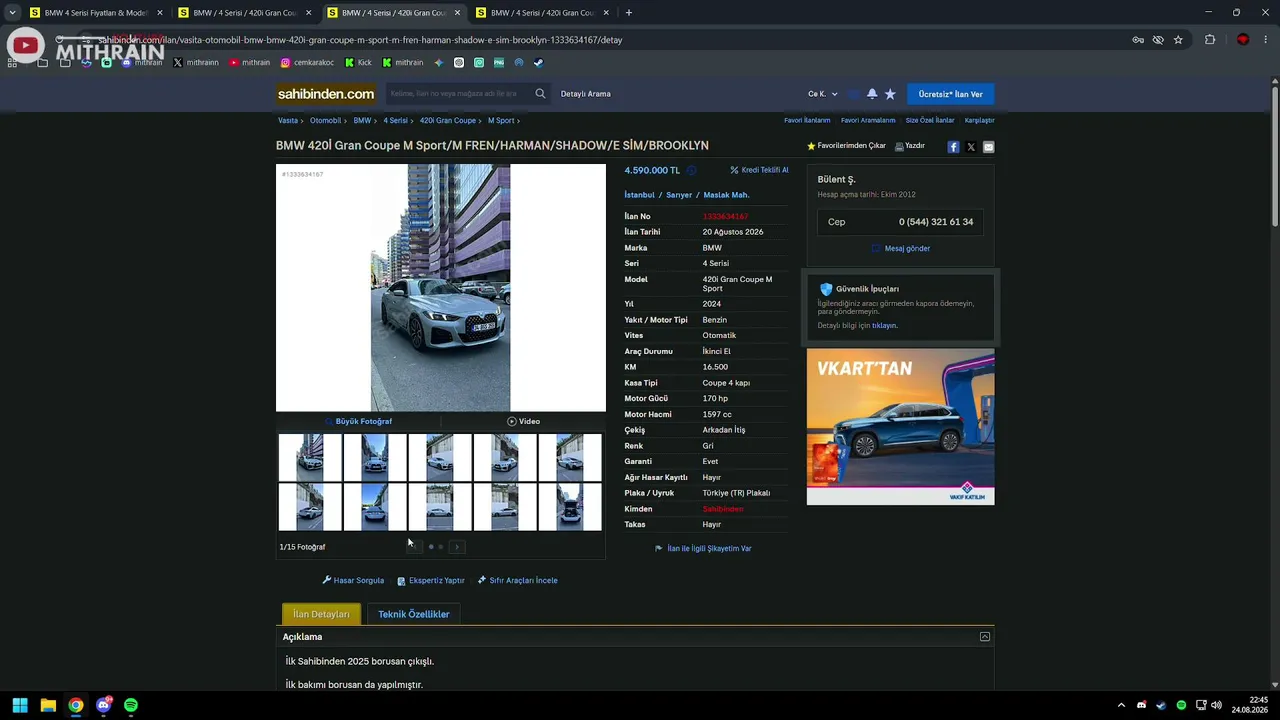Image resolution: width=1280 pixels, height=720 pixels.
Task: Open Windows Start menu
Action: (x=20, y=705)
